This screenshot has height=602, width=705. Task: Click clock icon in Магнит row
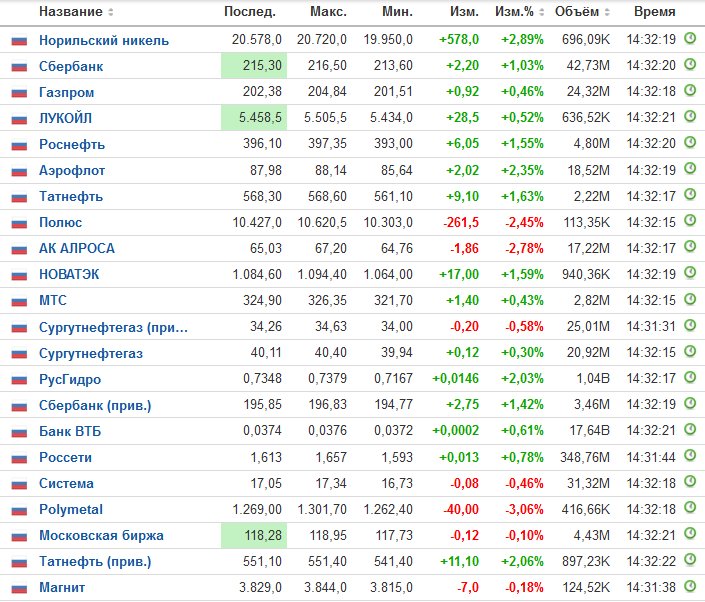click(690, 586)
